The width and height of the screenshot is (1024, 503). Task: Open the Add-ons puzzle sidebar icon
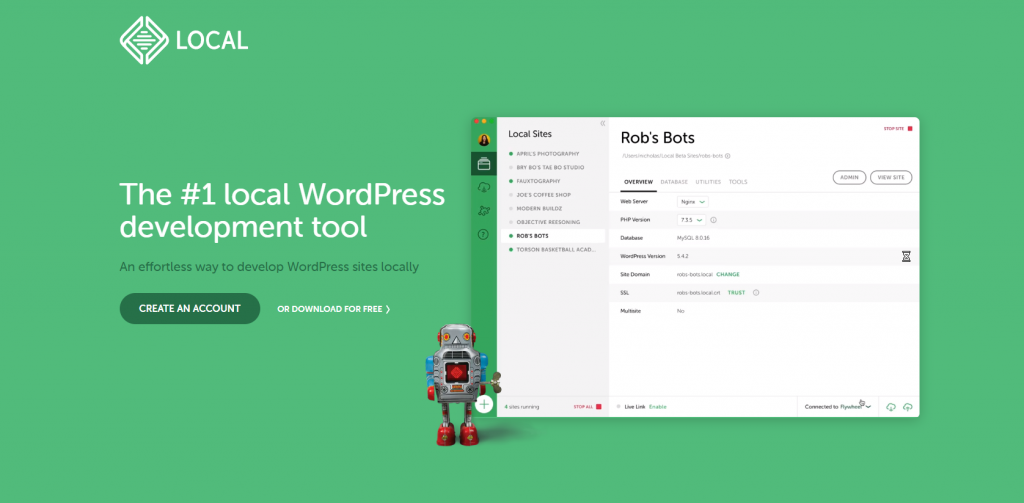pyautogui.click(x=484, y=210)
